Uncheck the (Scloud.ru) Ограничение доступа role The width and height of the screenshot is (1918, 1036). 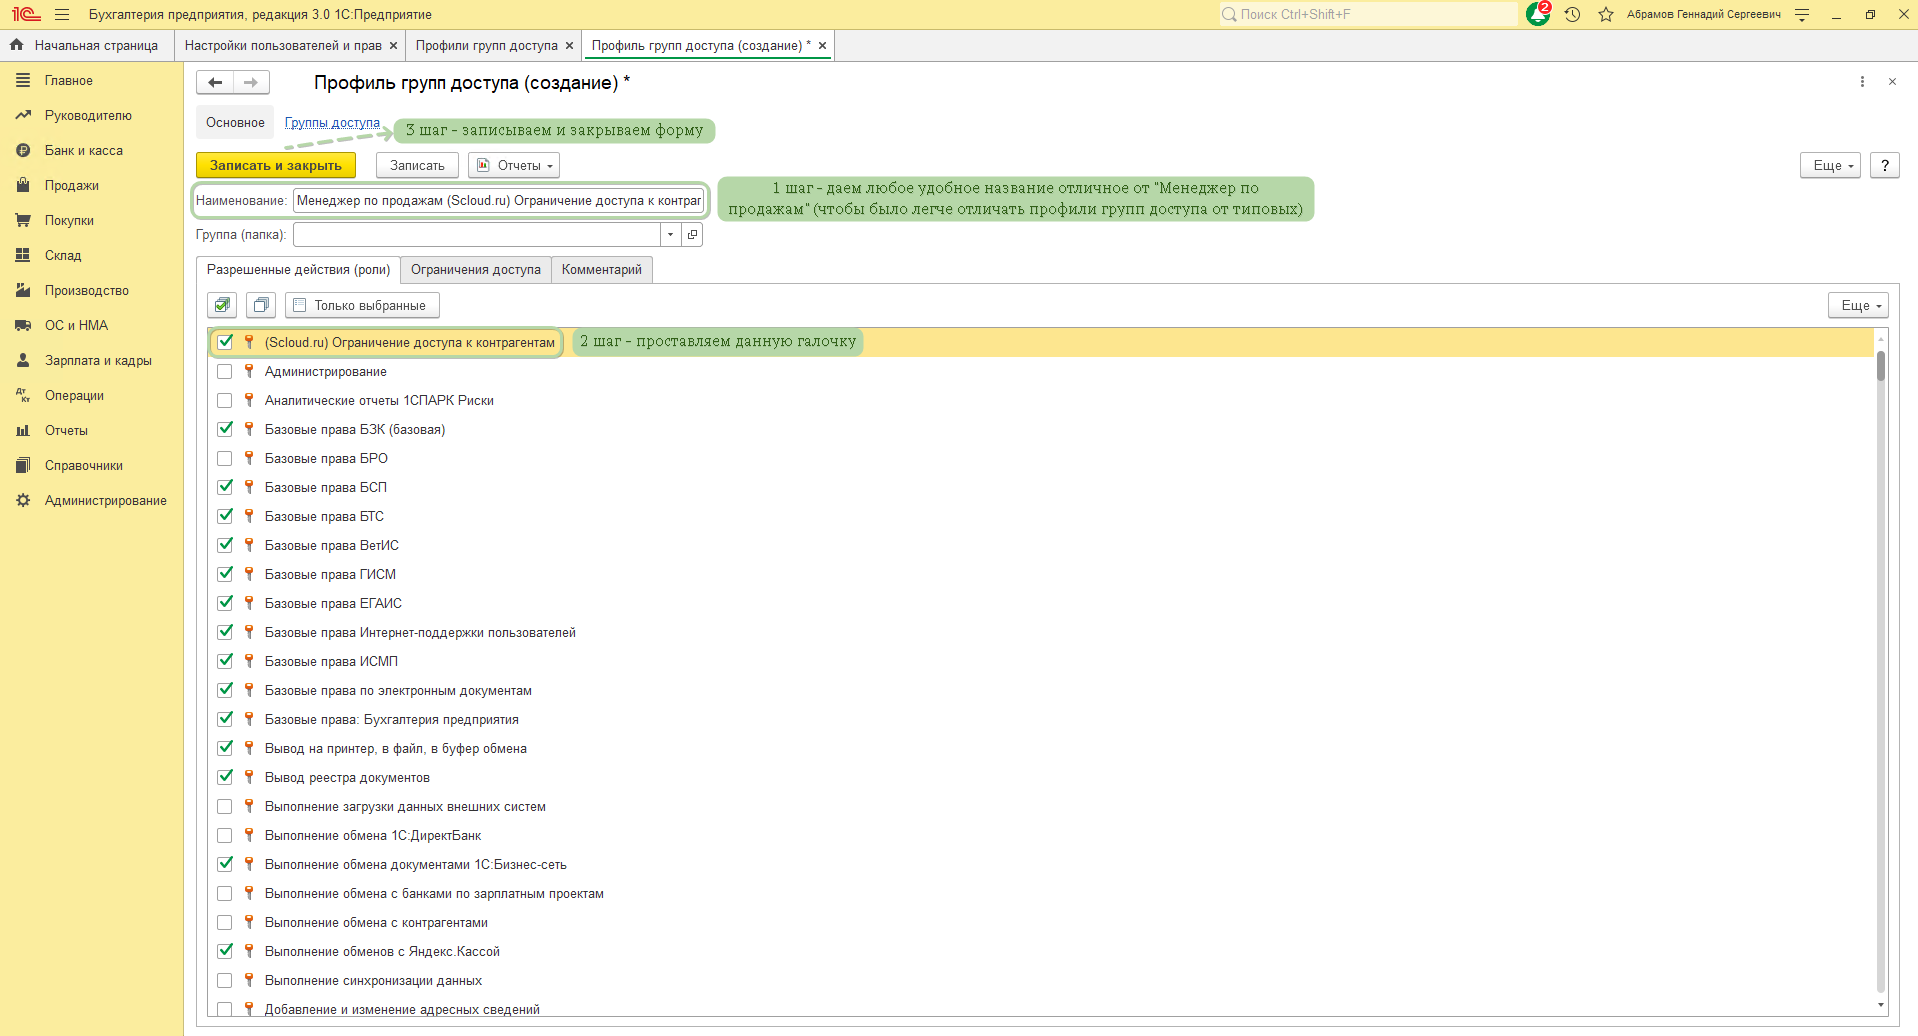tap(225, 342)
